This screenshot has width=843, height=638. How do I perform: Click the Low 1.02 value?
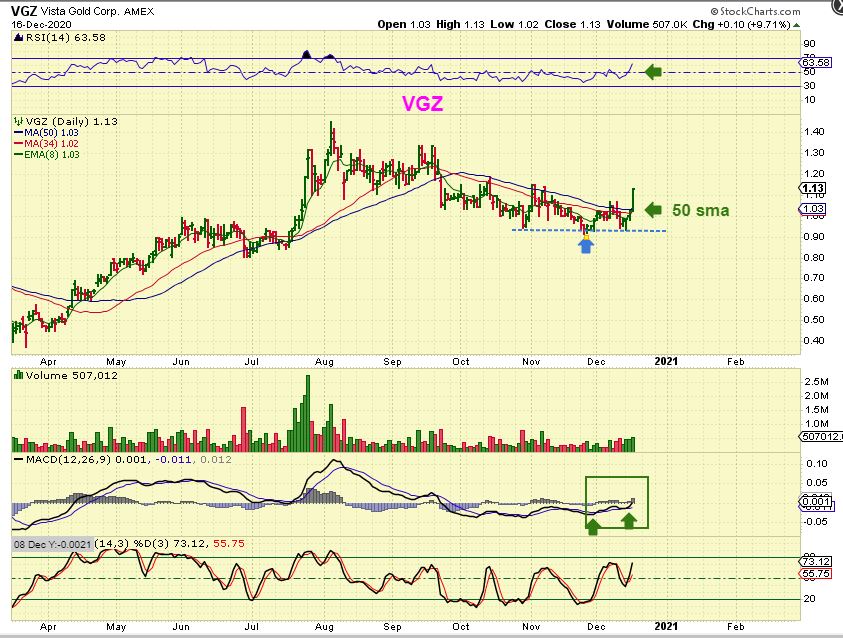point(515,24)
